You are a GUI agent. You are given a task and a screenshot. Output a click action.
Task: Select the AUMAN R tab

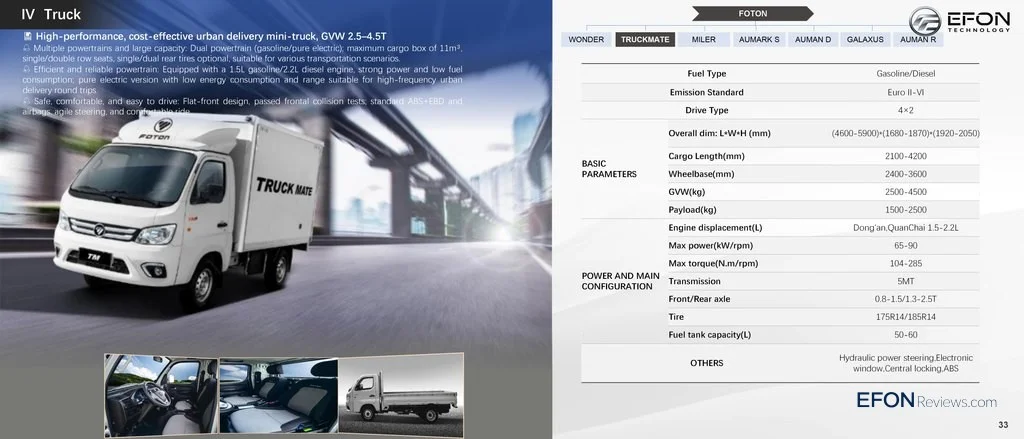(918, 39)
